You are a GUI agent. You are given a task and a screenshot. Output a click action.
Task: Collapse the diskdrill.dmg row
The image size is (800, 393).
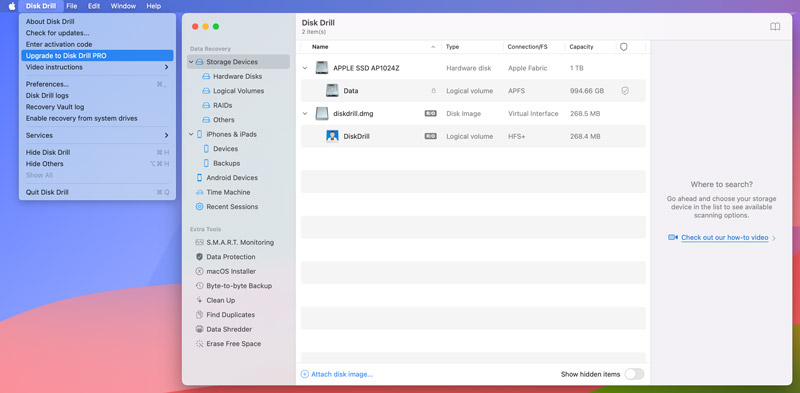click(305, 113)
